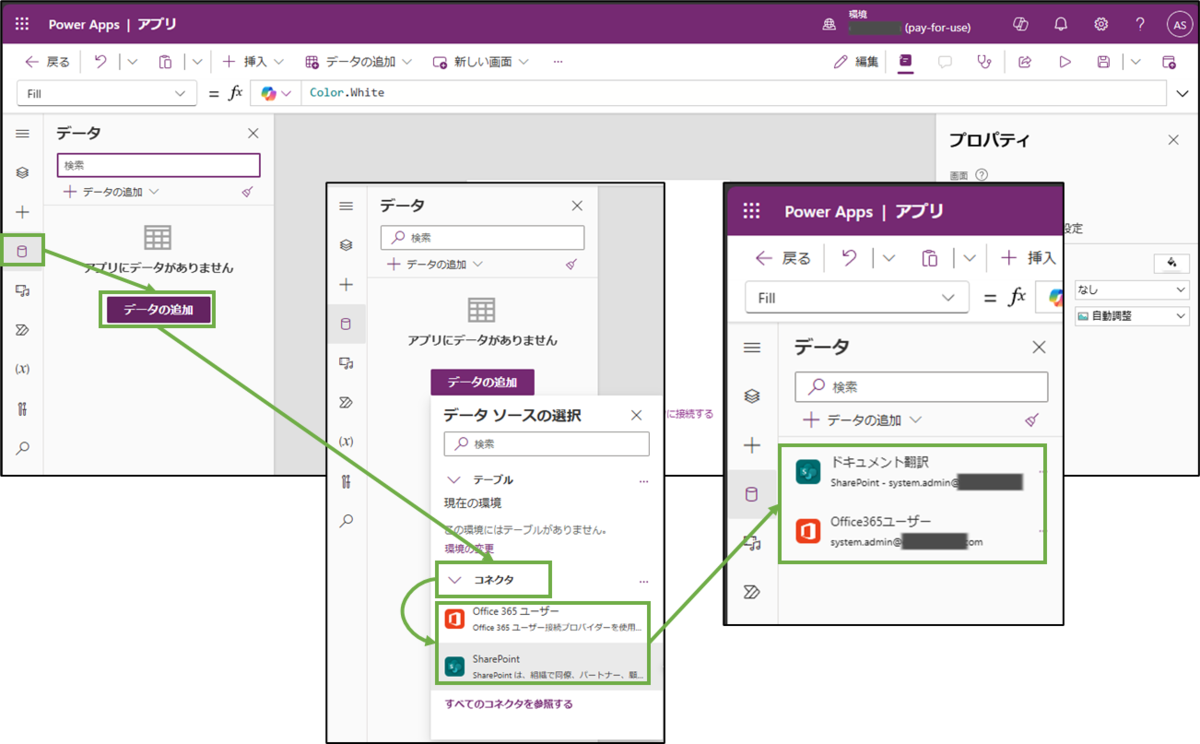
Task: Open the Copilot formula dropdown beside fx
Action: pos(276,93)
